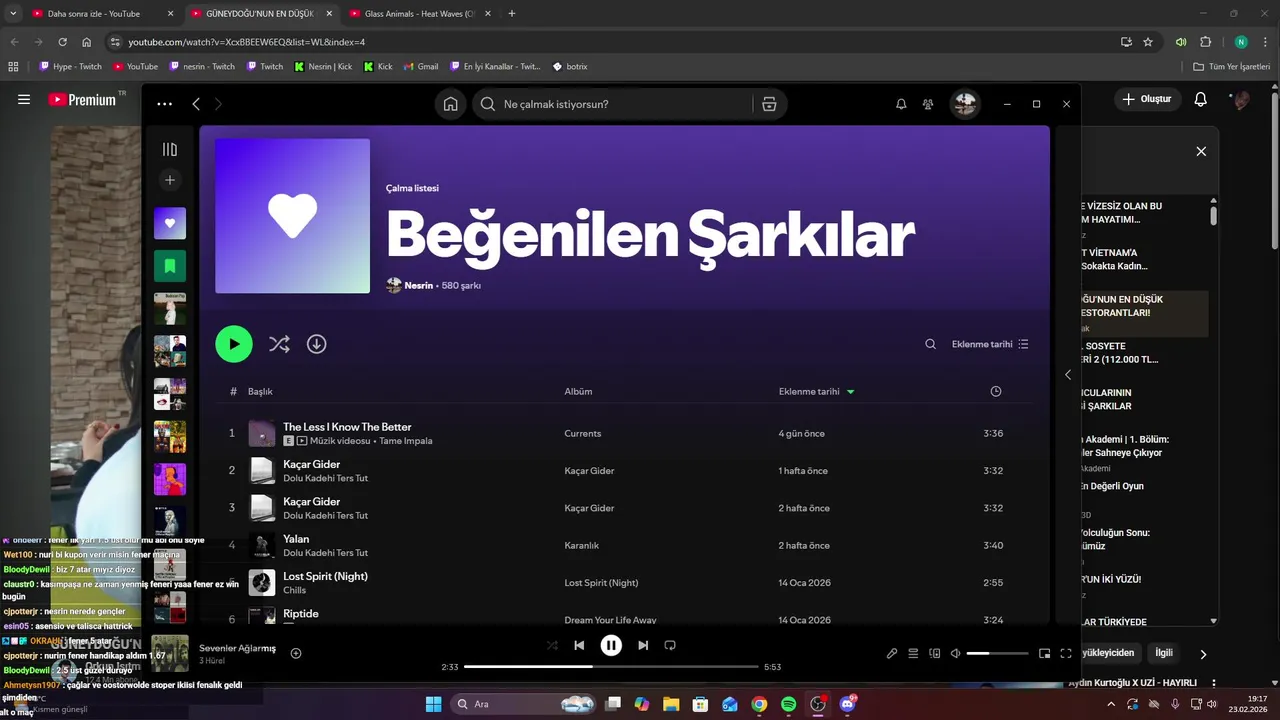
Task: Expand Your Library sidebar icon
Action: tap(170, 149)
